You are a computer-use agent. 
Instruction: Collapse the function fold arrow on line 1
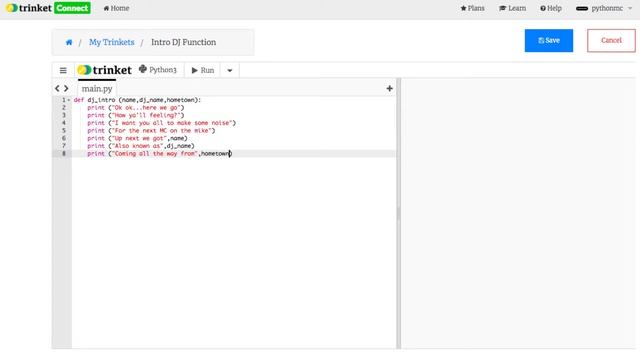69,100
